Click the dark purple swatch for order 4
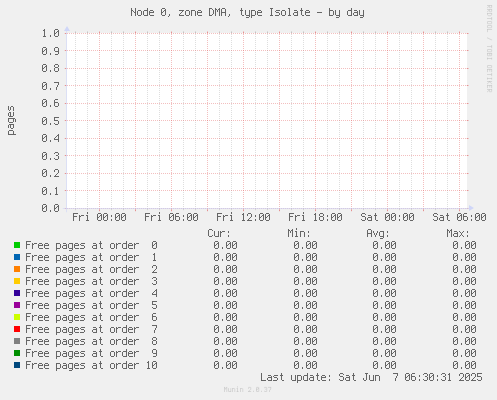This screenshot has height=400, width=497. click(17, 293)
